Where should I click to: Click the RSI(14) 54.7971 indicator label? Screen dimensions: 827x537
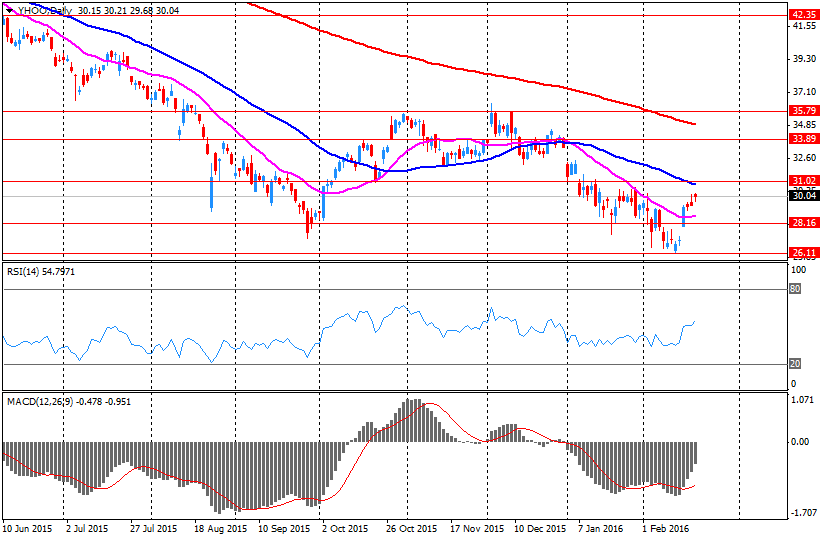[41, 272]
